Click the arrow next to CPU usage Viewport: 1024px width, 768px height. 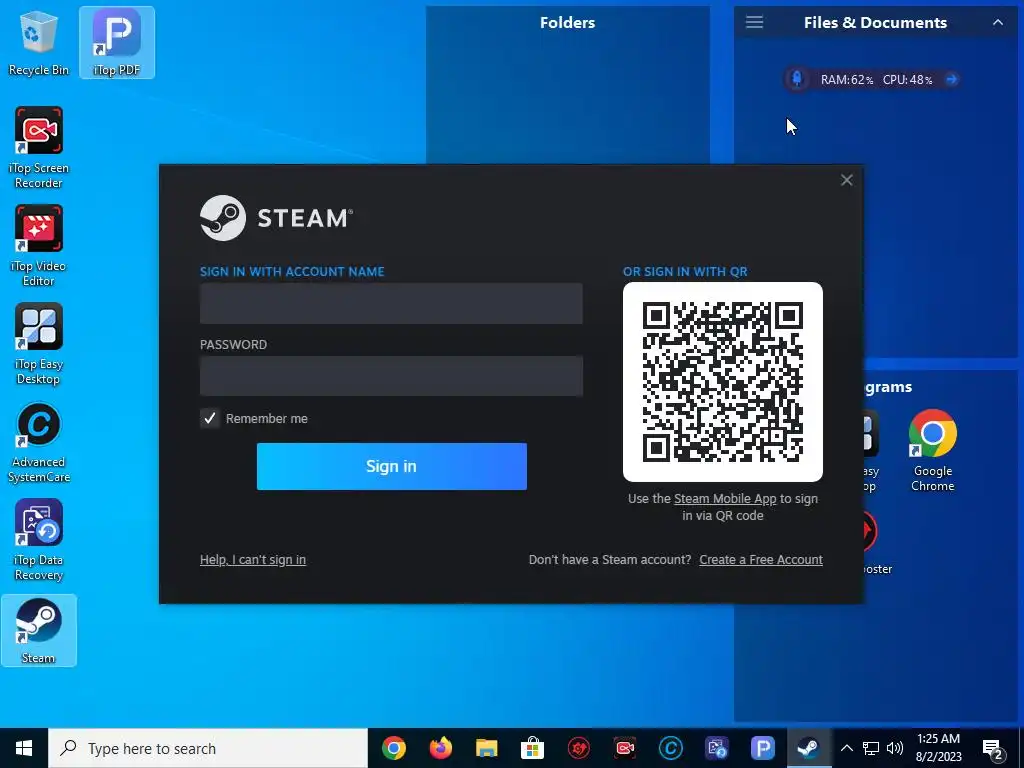pyautogui.click(x=952, y=80)
